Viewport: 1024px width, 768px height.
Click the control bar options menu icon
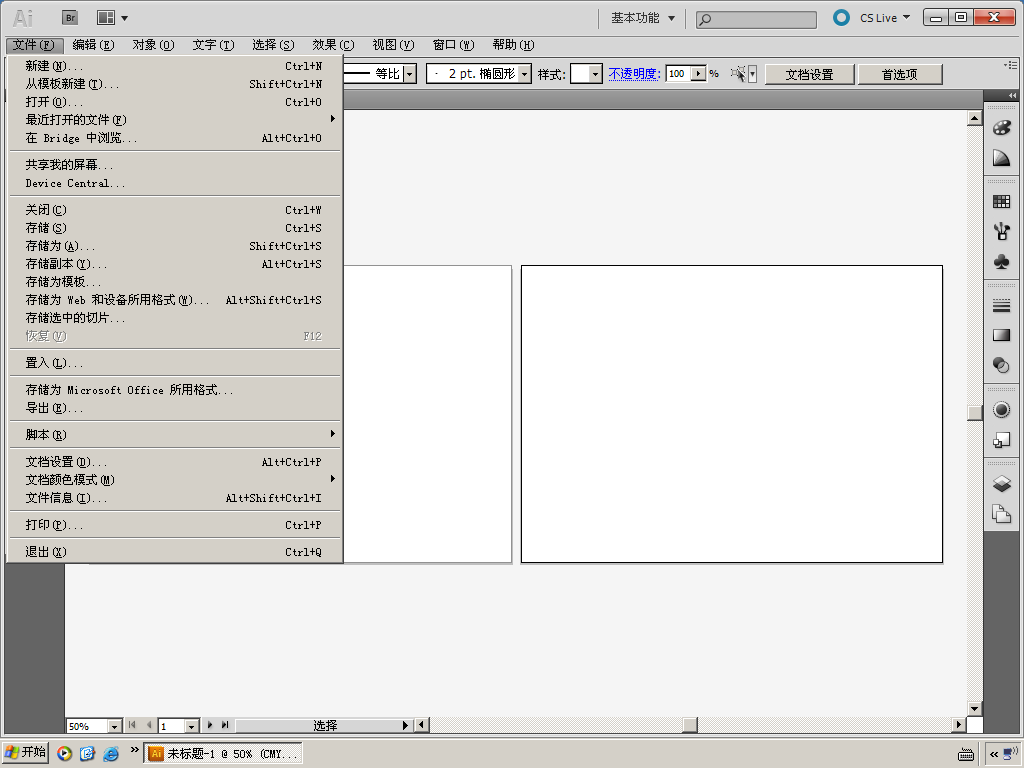(x=1010, y=65)
